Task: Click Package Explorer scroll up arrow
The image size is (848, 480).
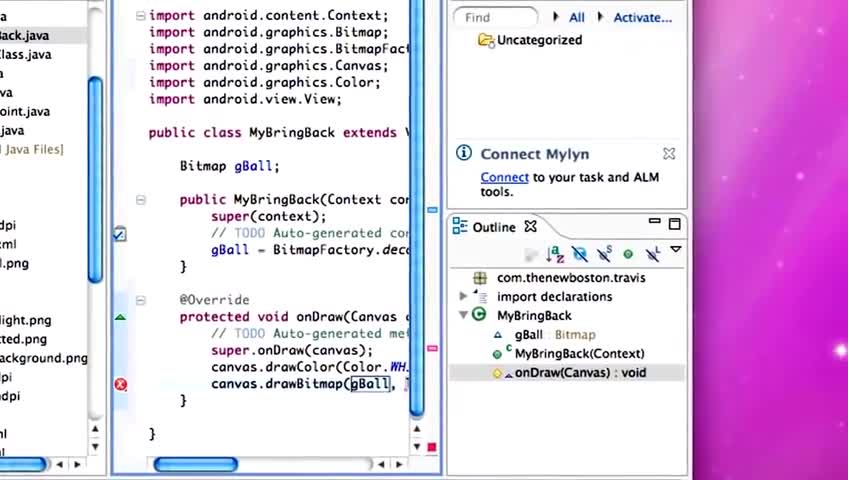Action: [x=95, y=429]
